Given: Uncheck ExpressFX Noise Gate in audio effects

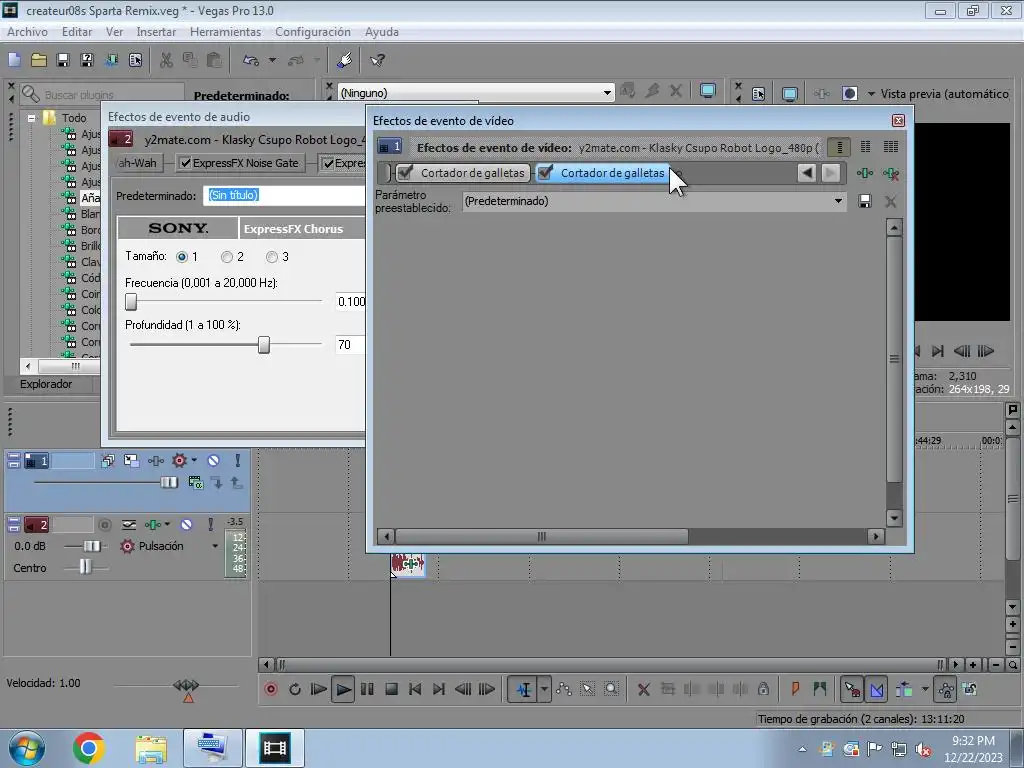Looking at the screenshot, I should (x=185, y=163).
